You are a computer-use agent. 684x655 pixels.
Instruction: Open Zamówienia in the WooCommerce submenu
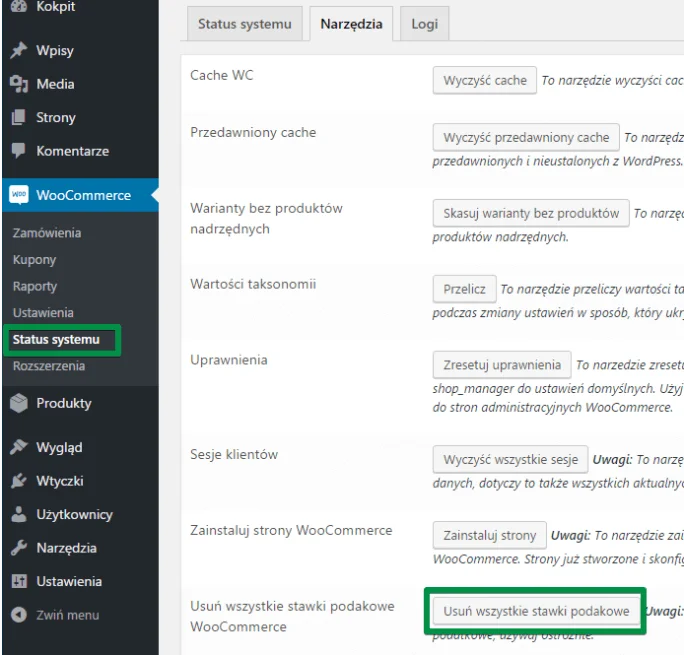pyautogui.click(x=47, y=233)
